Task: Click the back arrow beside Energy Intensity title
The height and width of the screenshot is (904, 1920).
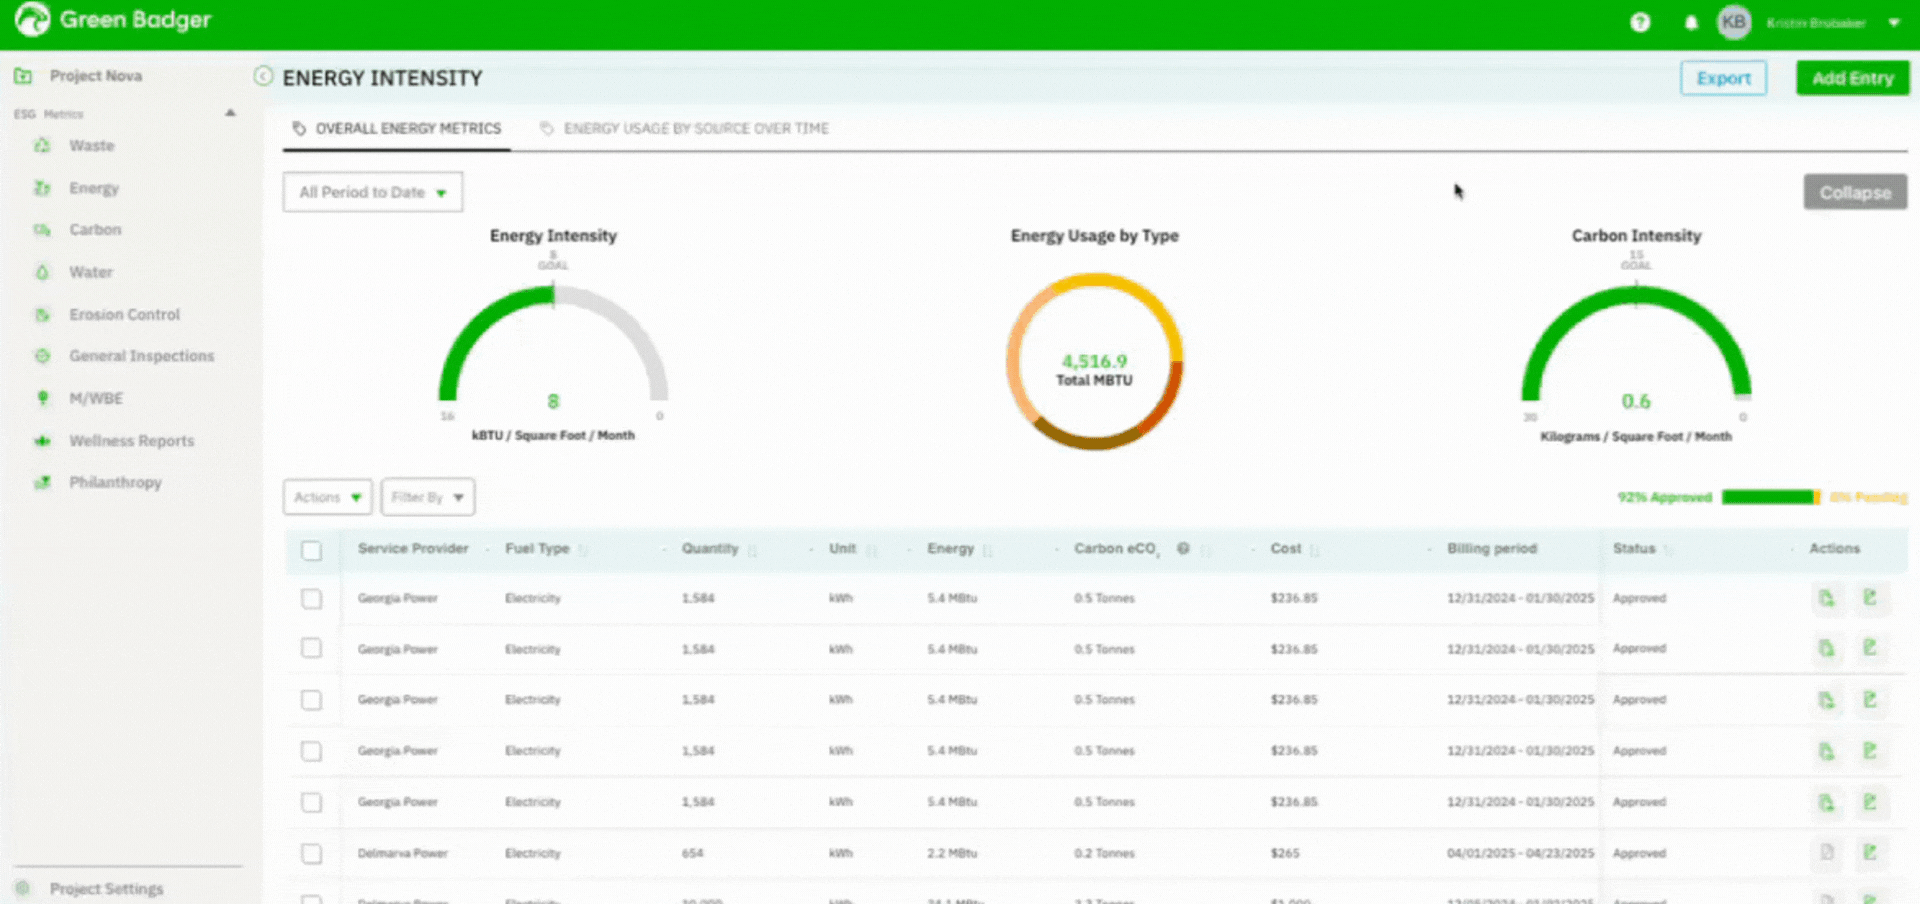Action: (x=263, y=76)
